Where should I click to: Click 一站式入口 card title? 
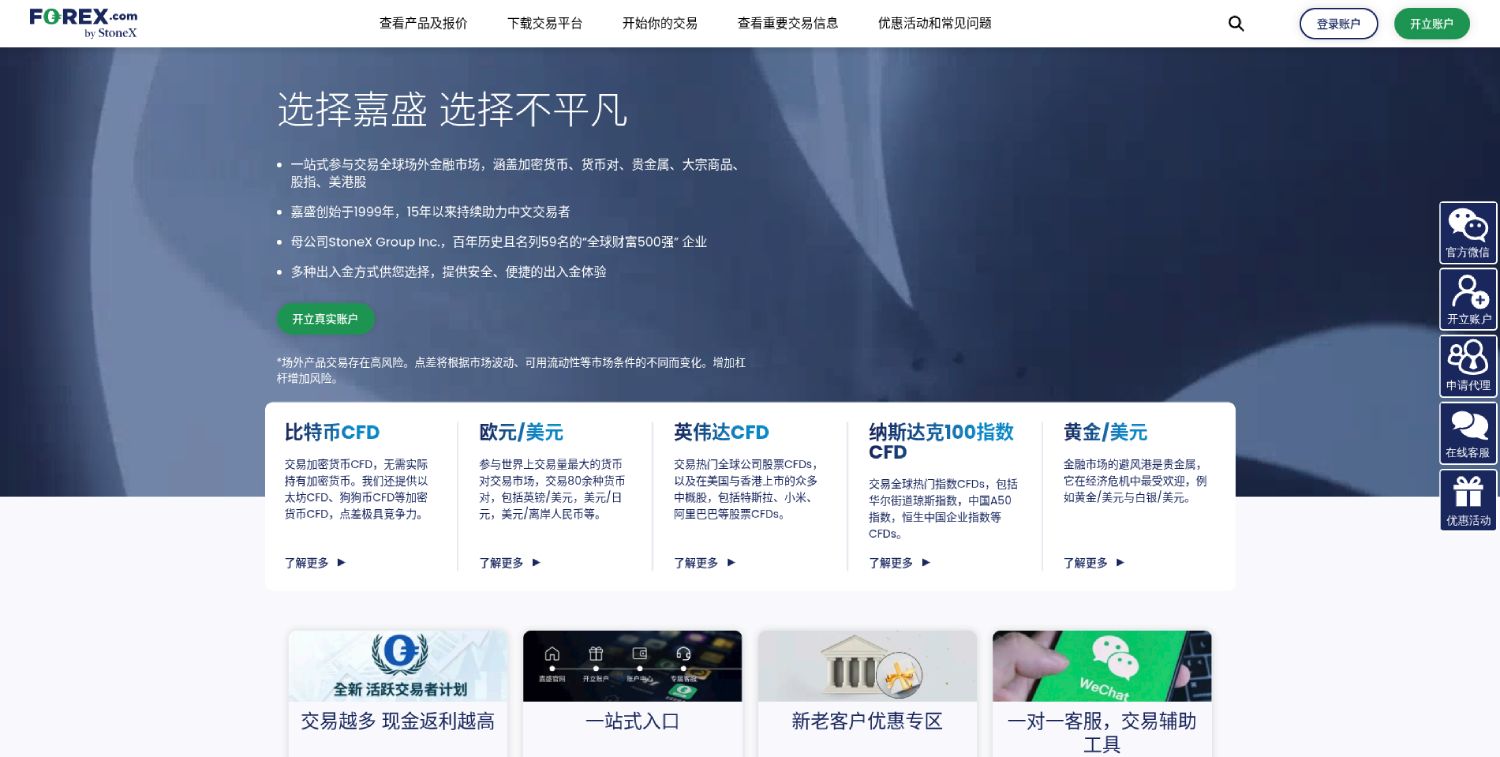tap(633, 721)
